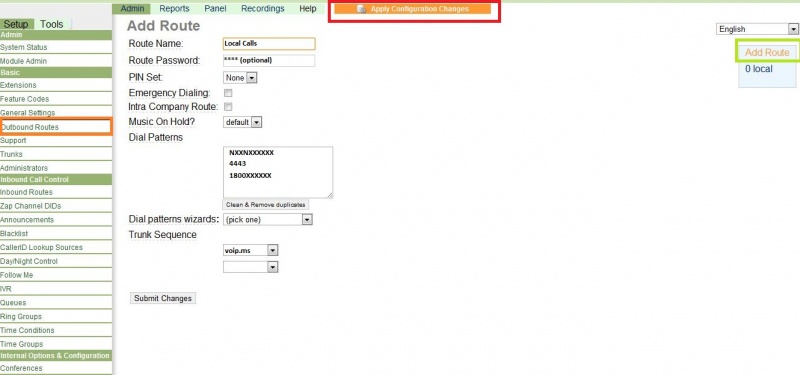Open Inbound Routes page

[x=56, y=192]
